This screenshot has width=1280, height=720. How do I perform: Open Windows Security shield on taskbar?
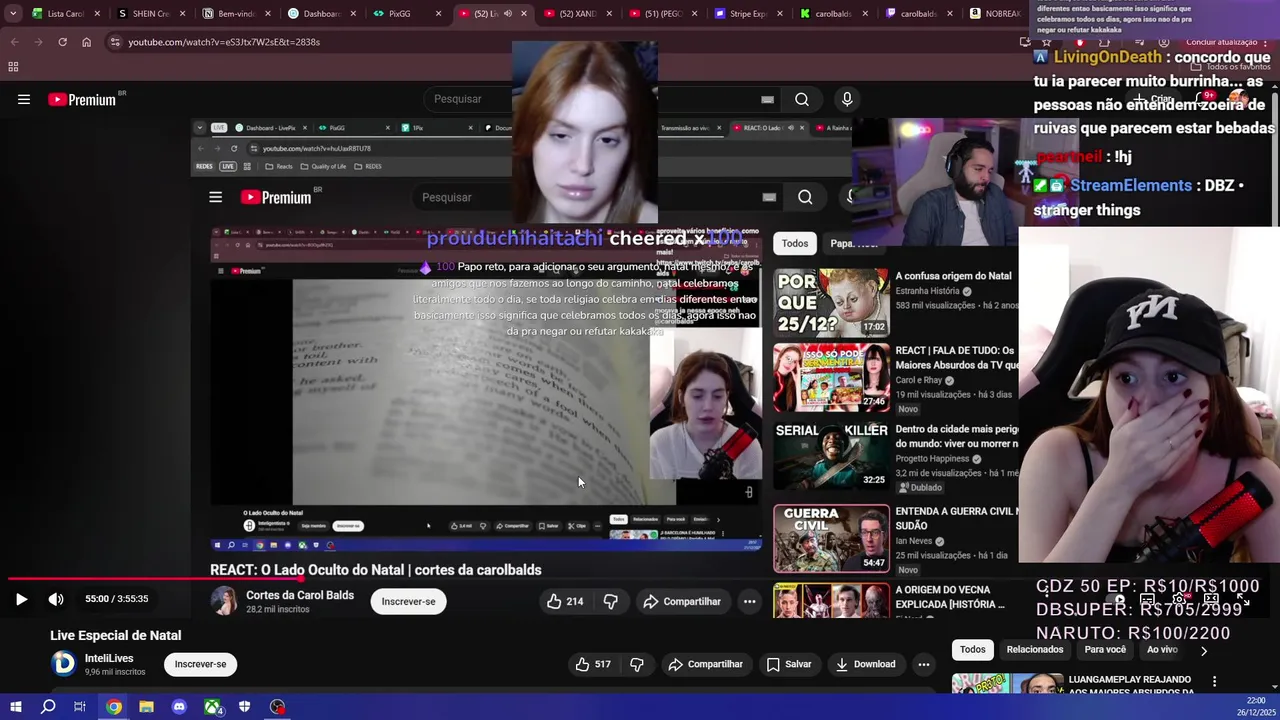tap(245, 707)
